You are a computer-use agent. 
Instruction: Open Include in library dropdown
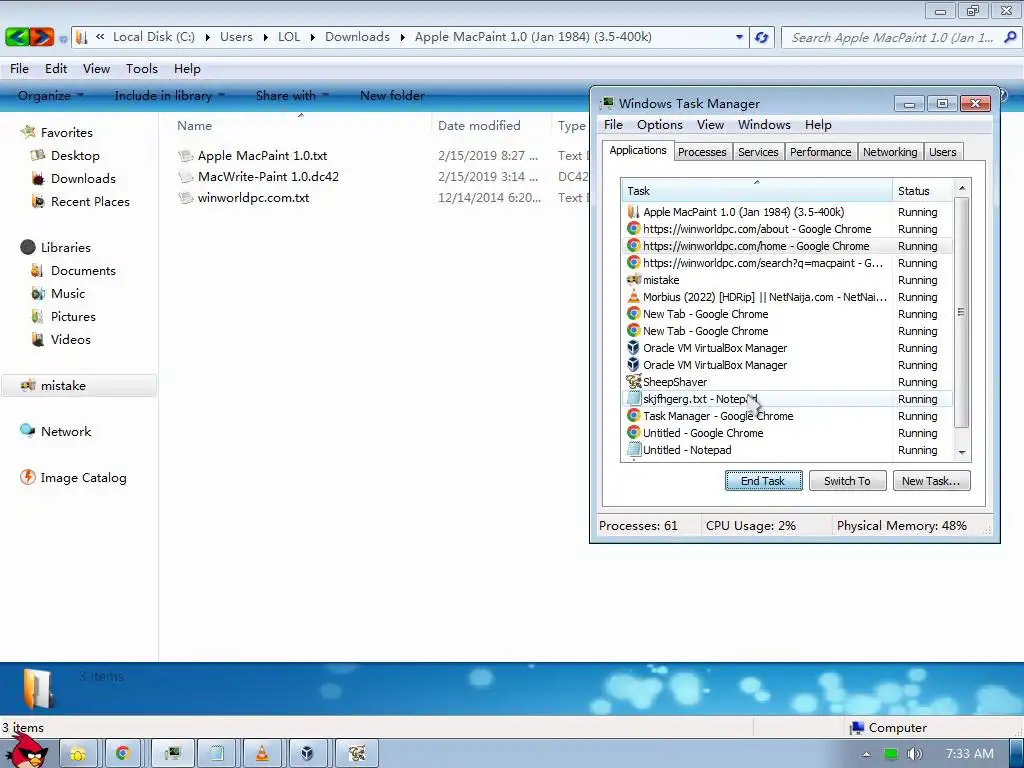pyautogui.click(x=169, y=95)
